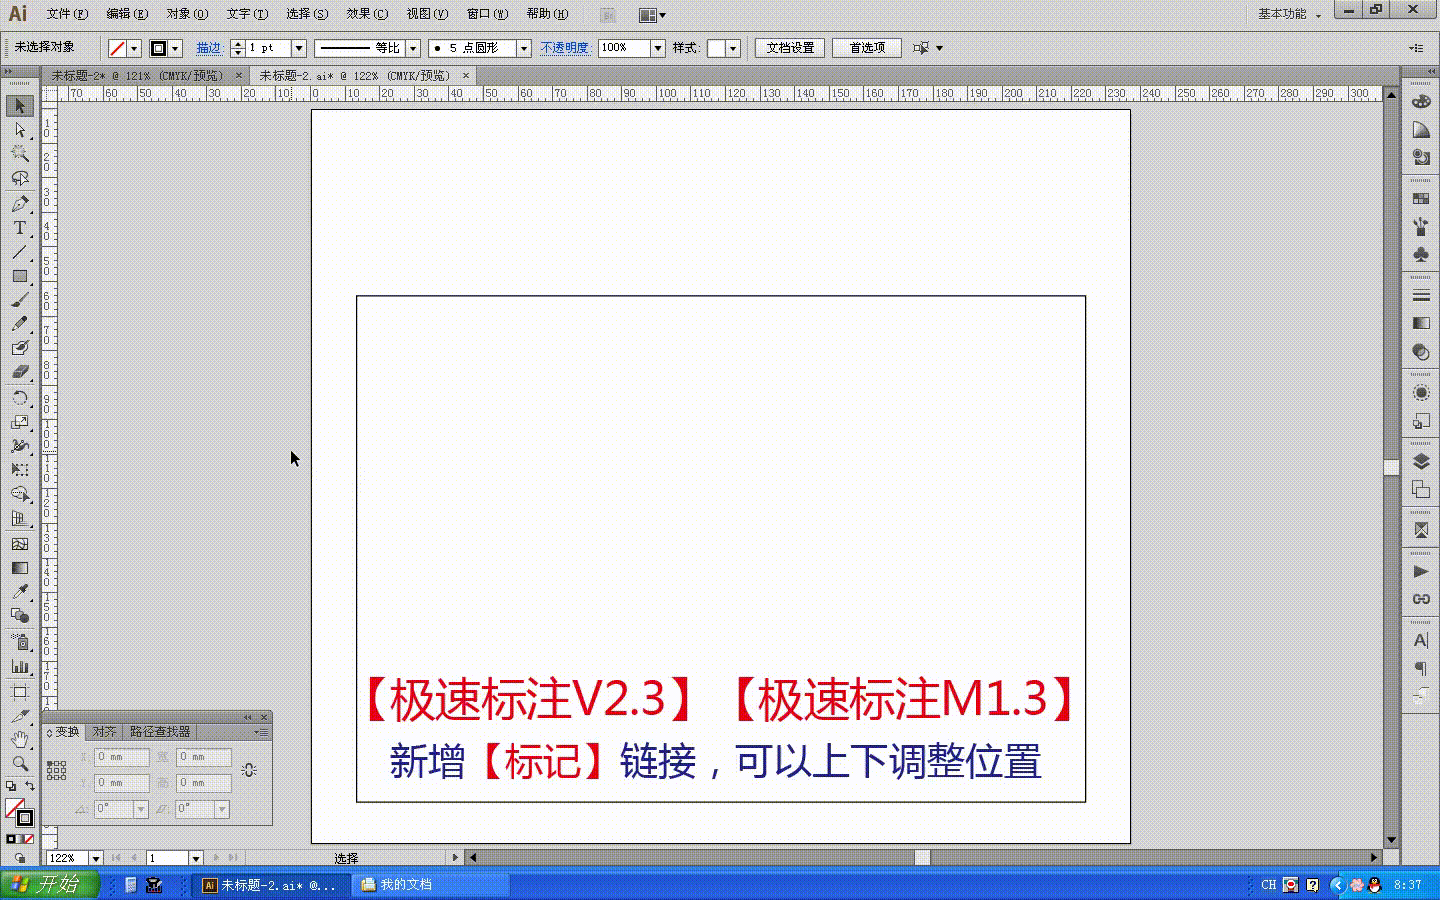Reset to default fill and stroke

point(11,786)
